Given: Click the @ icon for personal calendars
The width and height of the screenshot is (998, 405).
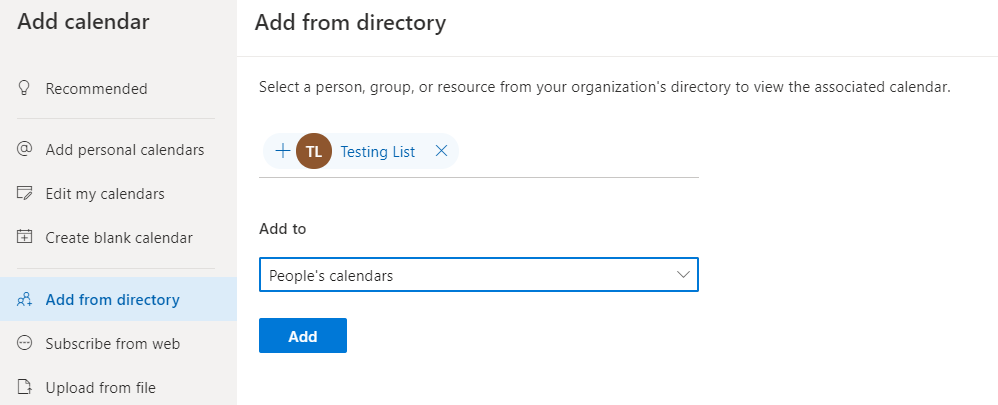Looking at the screenshot, I should point(25,149).
